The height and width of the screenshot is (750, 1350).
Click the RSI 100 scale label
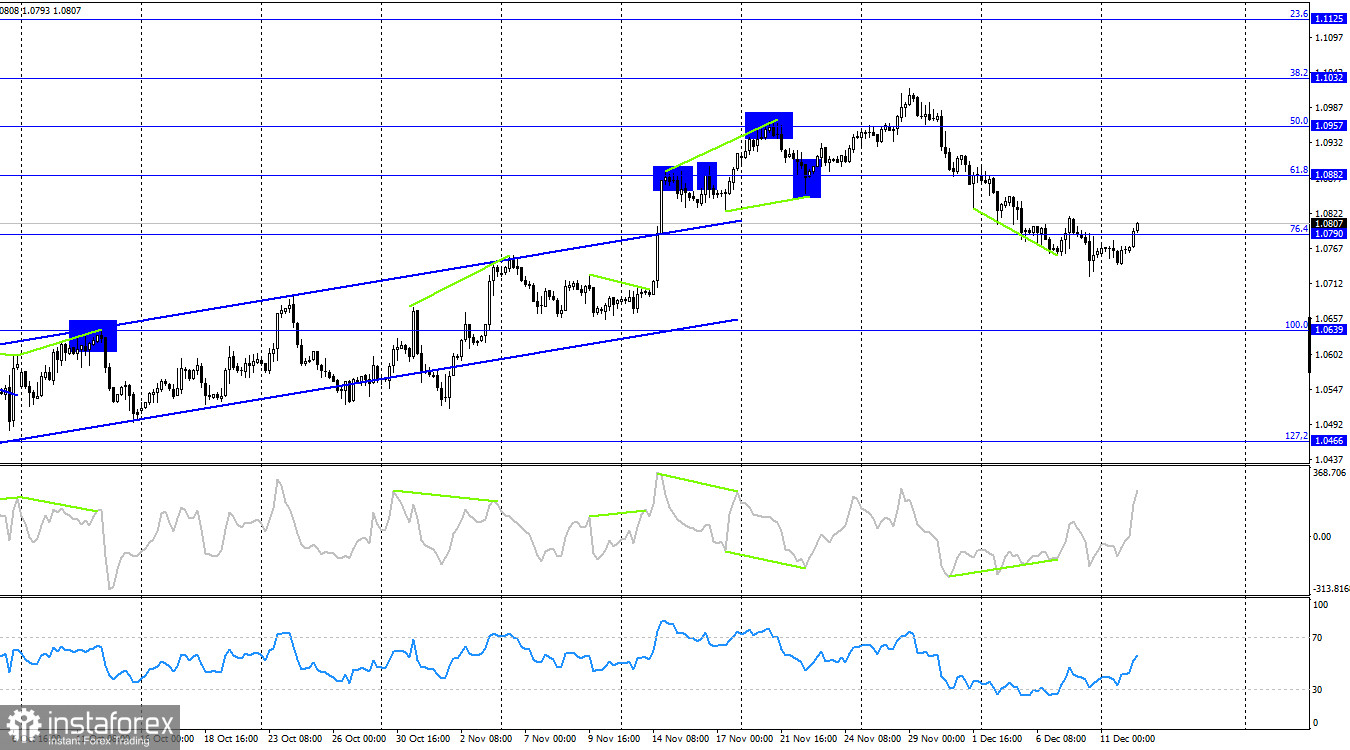click(x=1320, y=605)
